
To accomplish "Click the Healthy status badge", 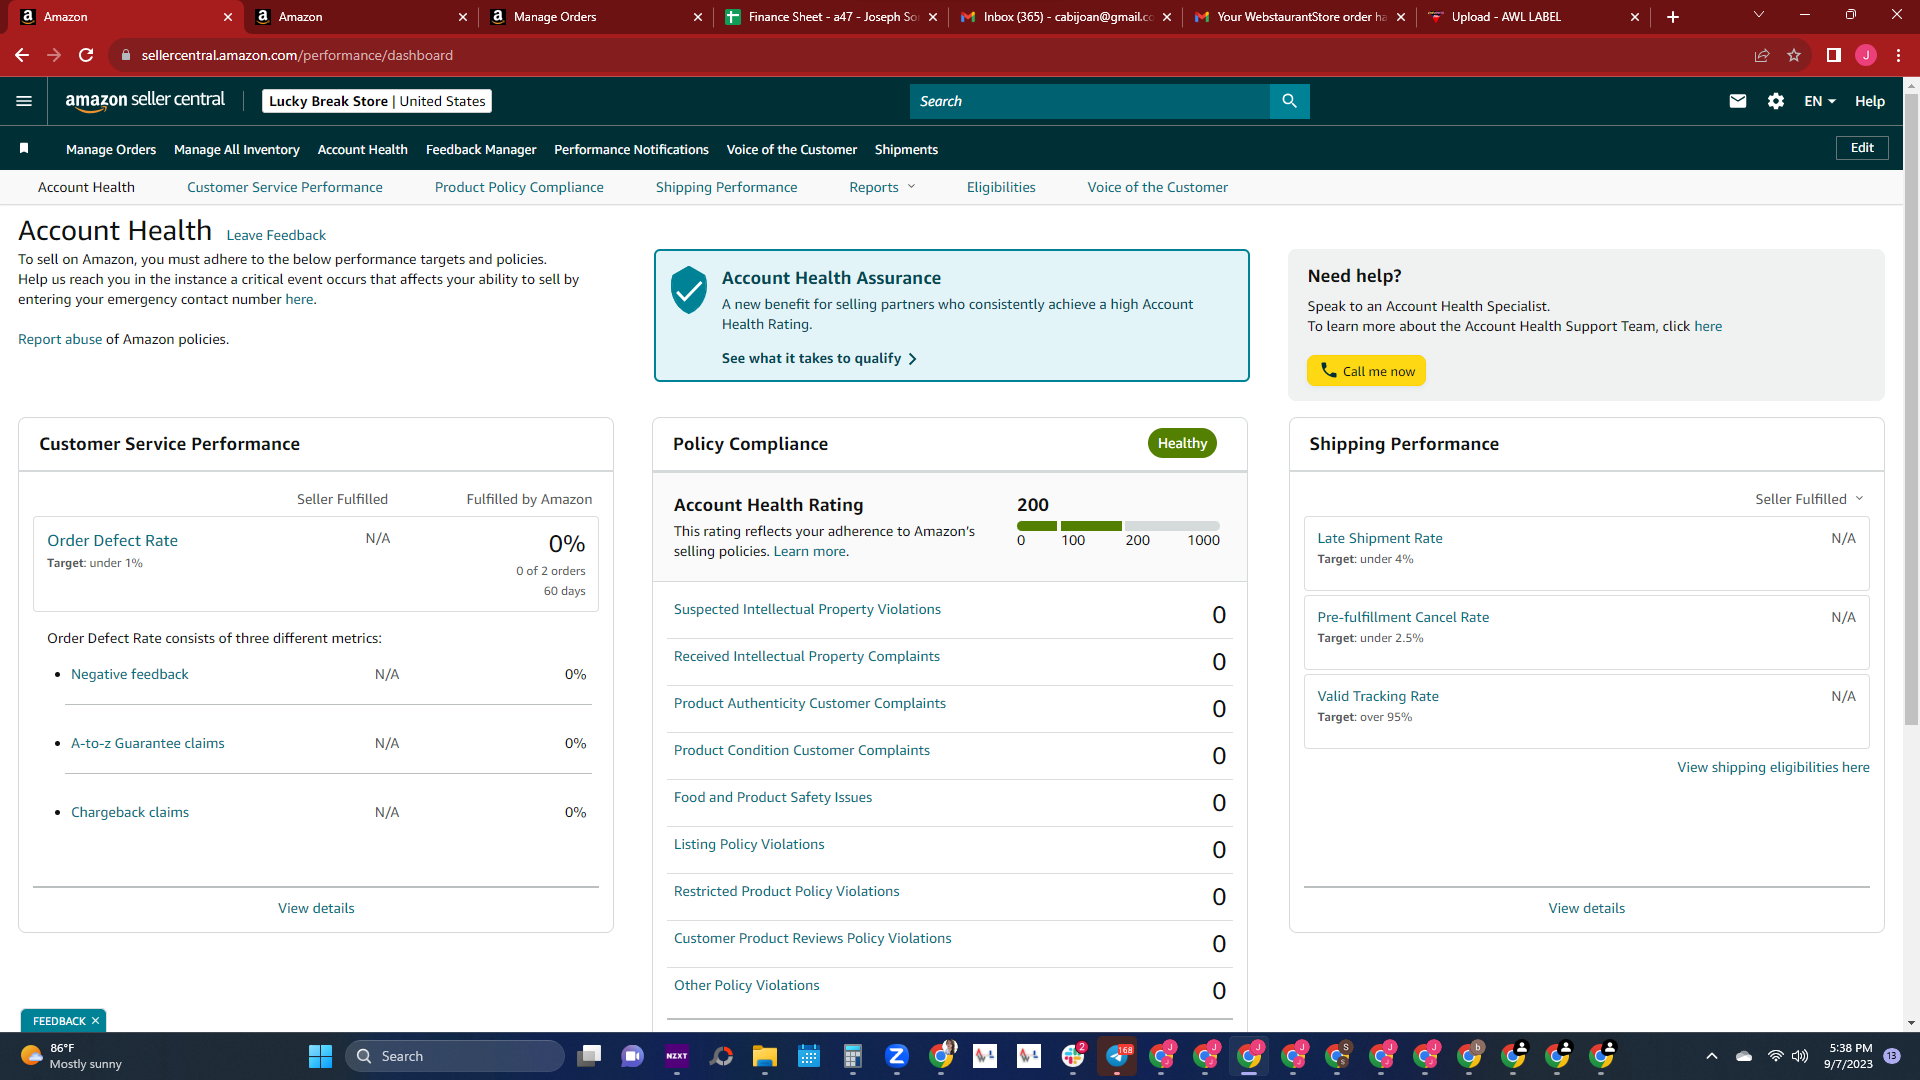I will tap(1182, 443).
